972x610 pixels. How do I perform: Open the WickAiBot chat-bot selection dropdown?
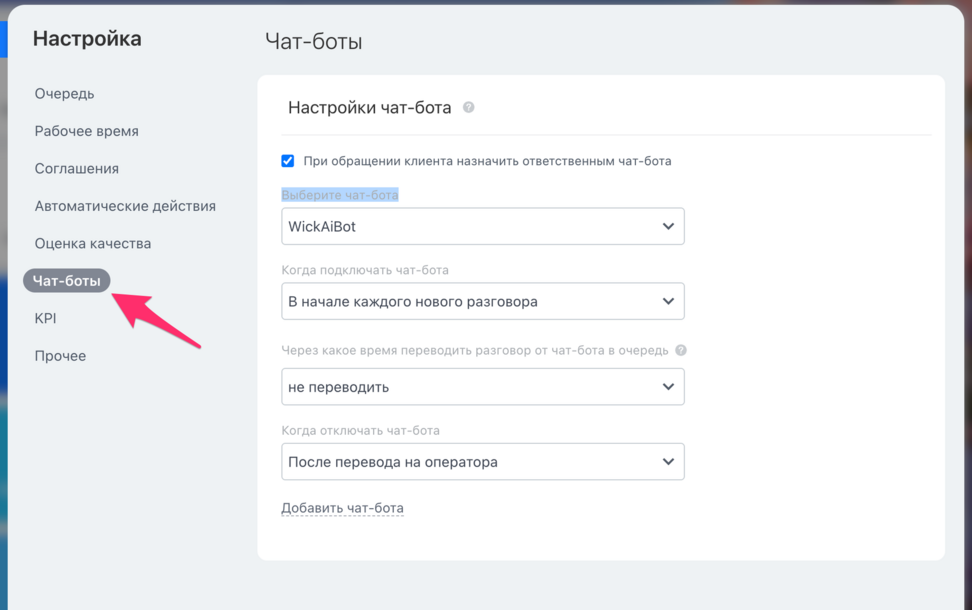[x=483, y=226]
